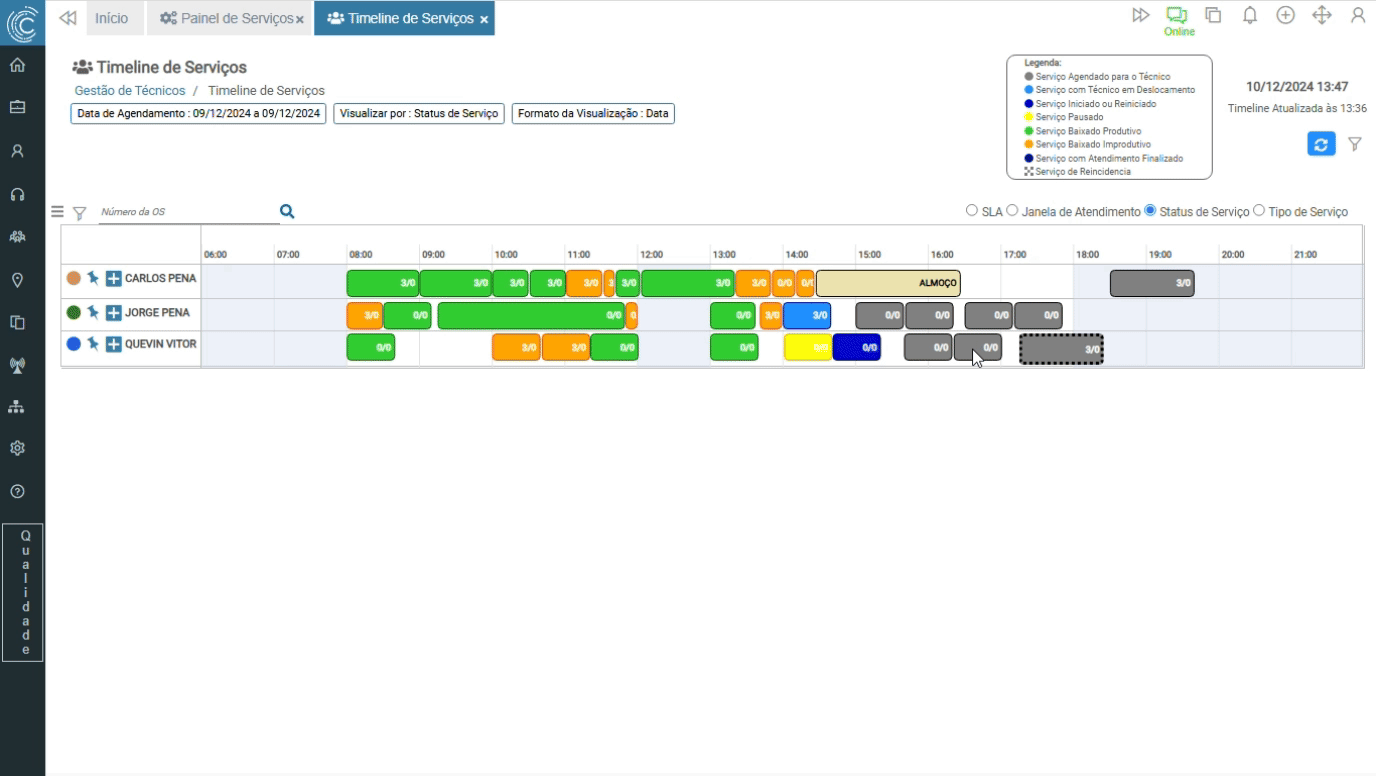Pin the CARLOS PENA technician row
Image resolution: width=1376 pixels, height=776 pixels.
(x=93, y=278)
